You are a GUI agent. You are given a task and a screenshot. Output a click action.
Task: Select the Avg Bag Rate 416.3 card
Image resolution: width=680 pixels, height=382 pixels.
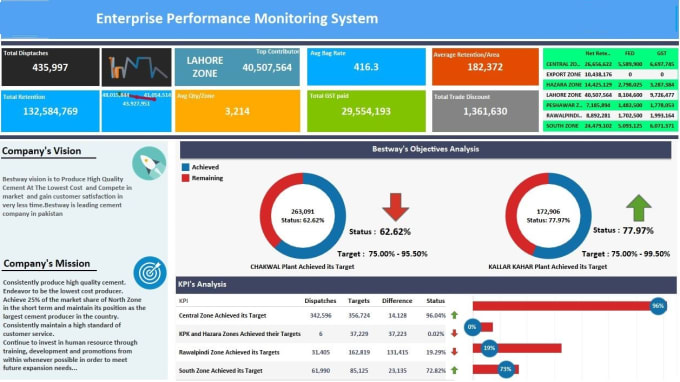366,67
